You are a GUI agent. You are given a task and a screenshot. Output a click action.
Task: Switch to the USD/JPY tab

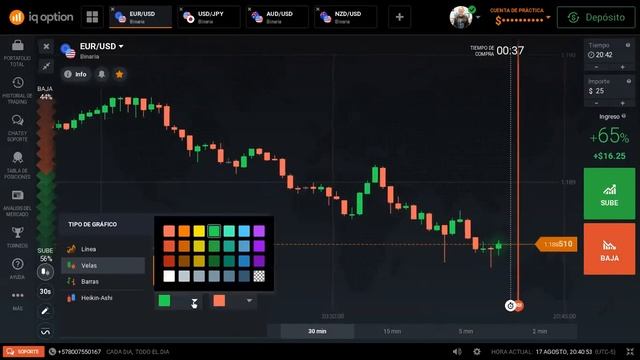click(209, 17)
